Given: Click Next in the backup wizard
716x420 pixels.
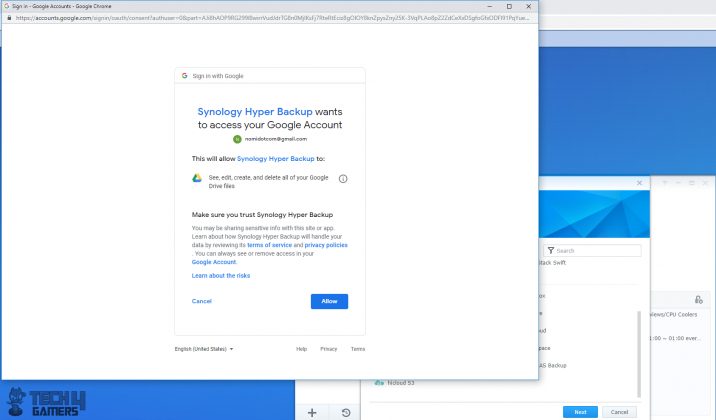Looking at the screenshot, I should coord(580,412).
